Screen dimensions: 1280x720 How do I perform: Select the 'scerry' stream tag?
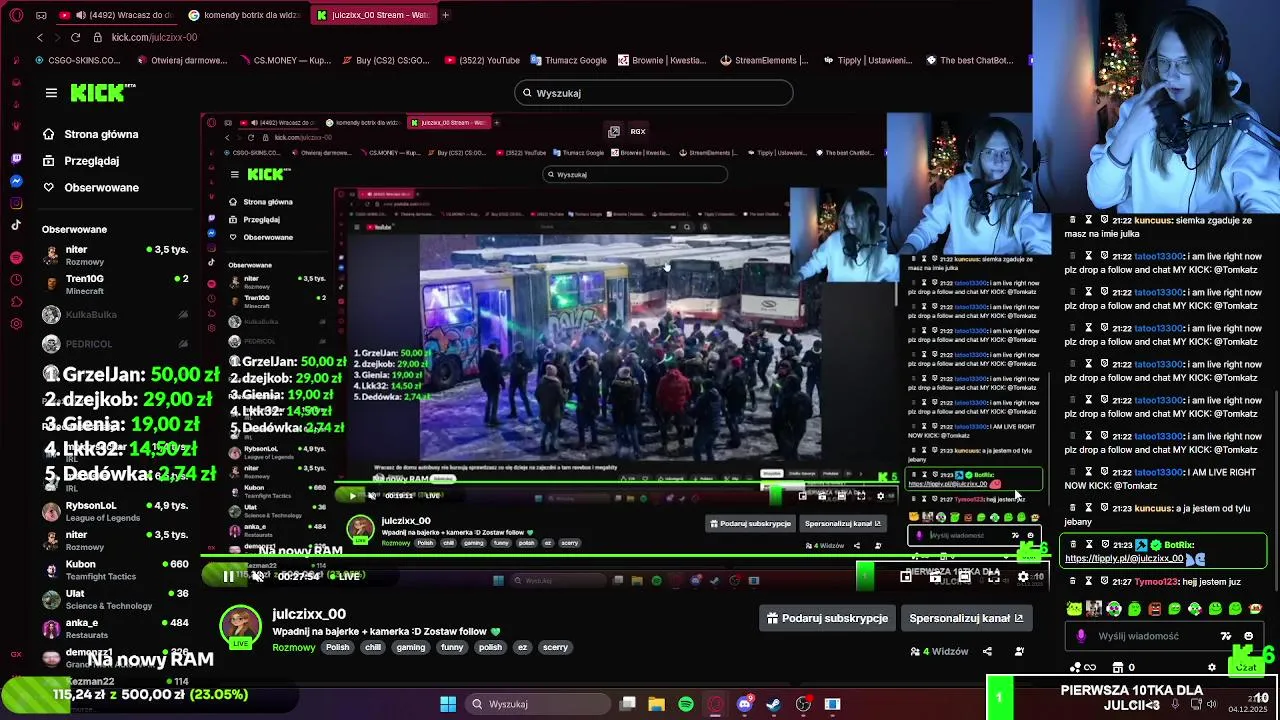pos(555,647)
